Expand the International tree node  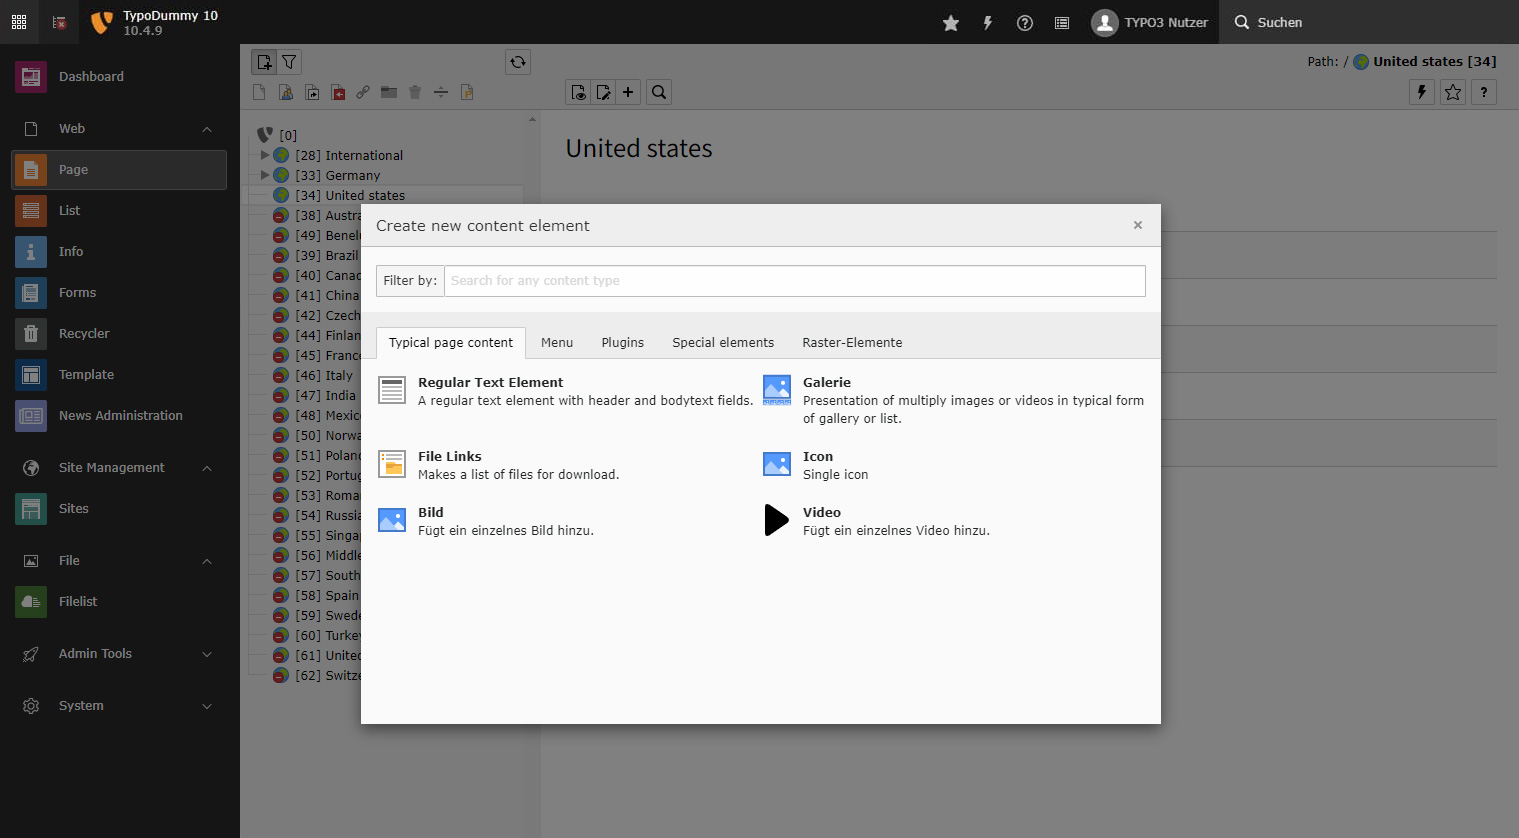pos(265,155)
